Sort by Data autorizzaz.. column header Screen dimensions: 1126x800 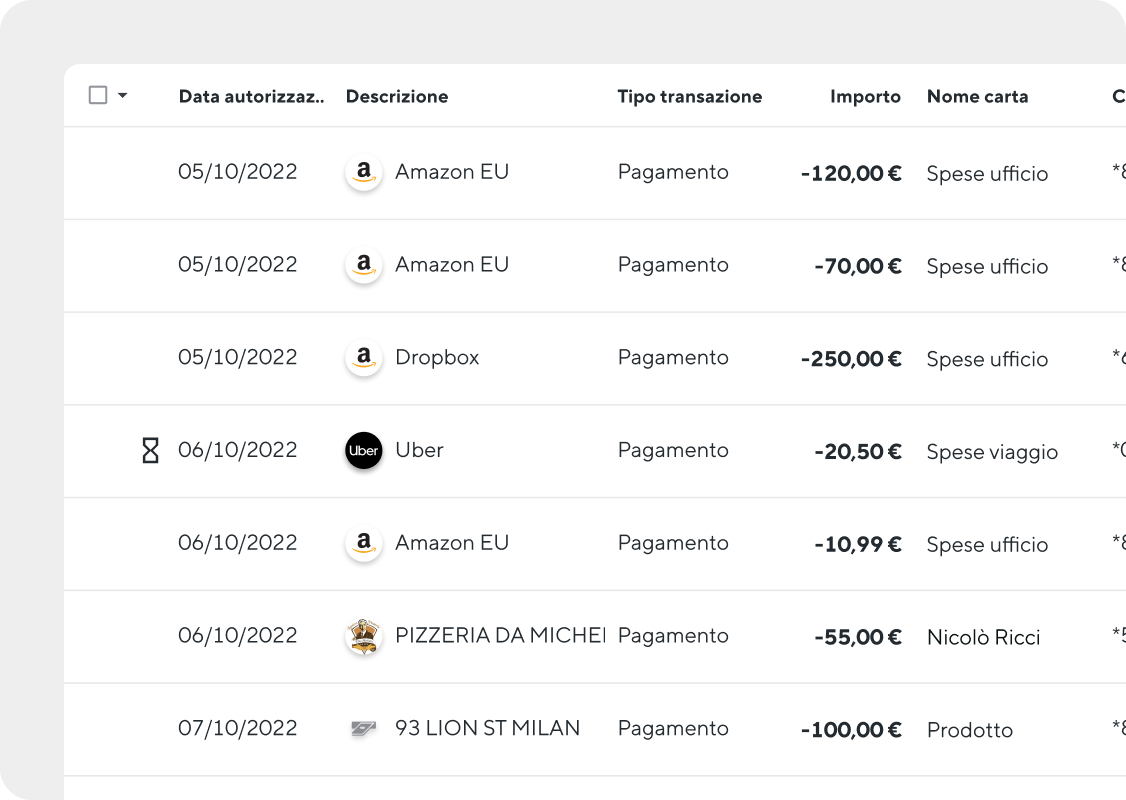(251, 96)
